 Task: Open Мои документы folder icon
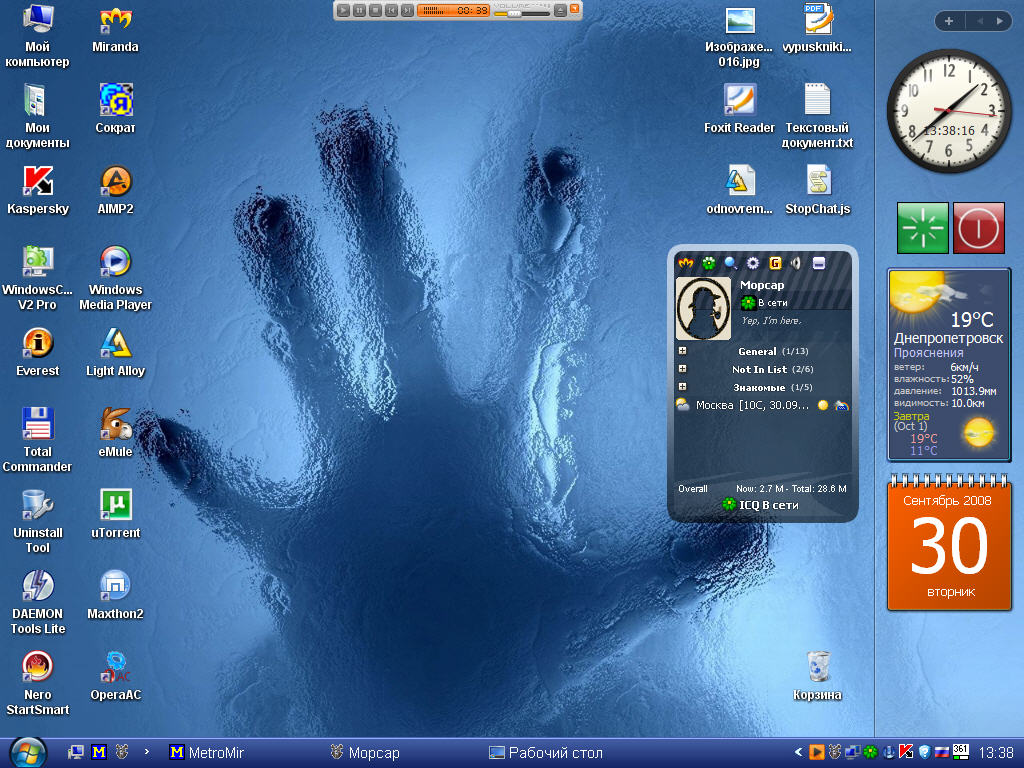click(37, 118)
